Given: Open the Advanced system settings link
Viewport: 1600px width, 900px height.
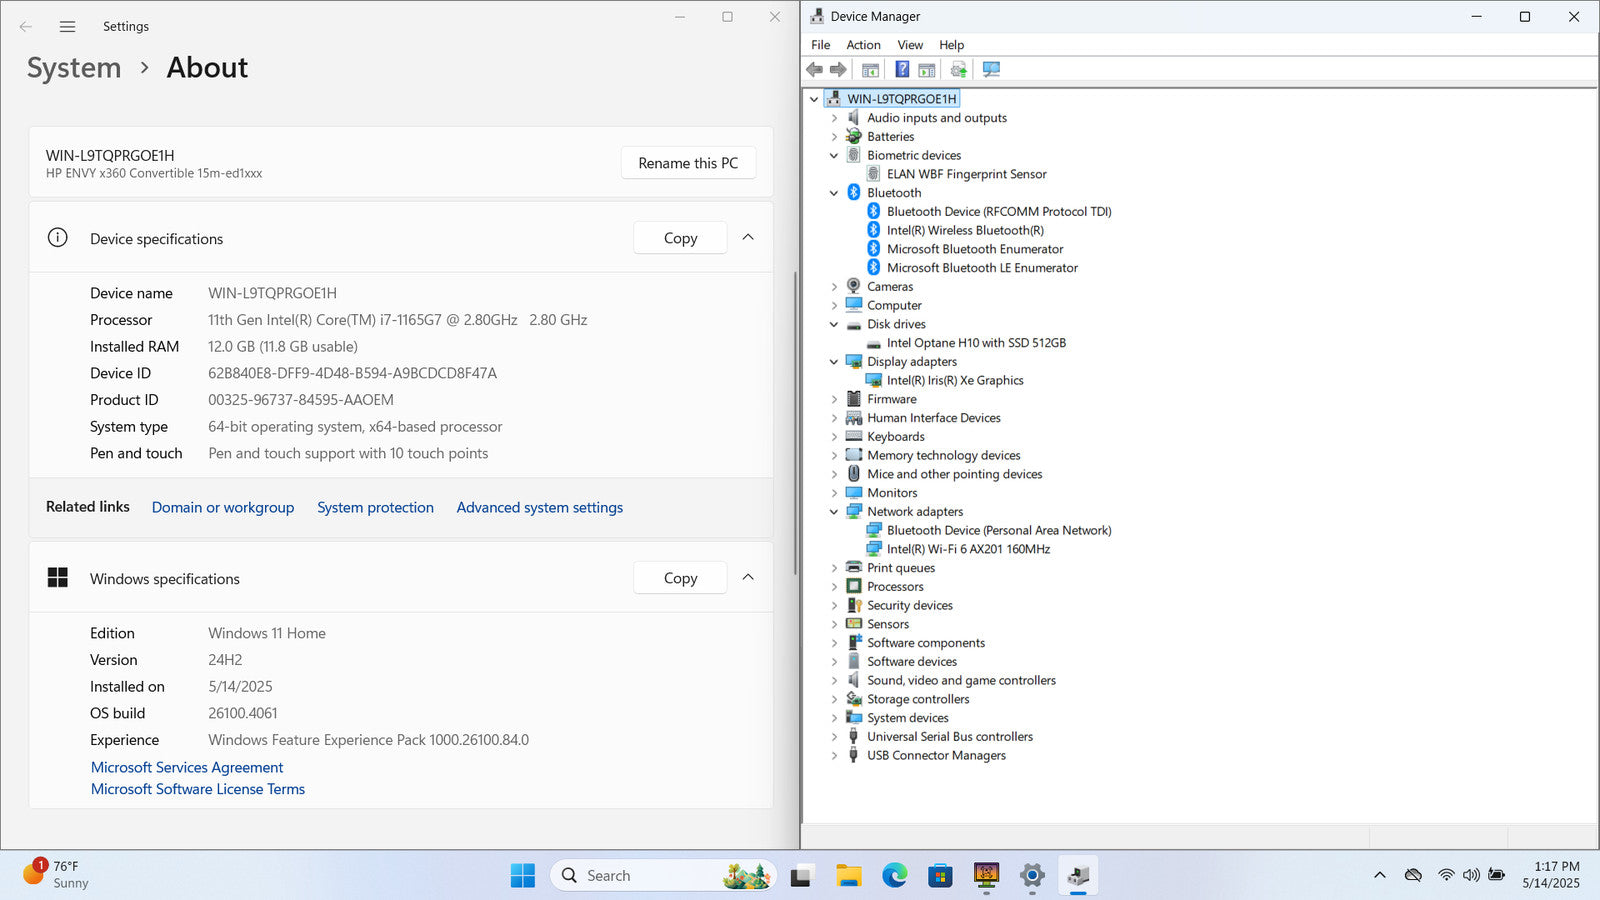Looking at the screenshot, I should tap(539, 508).
